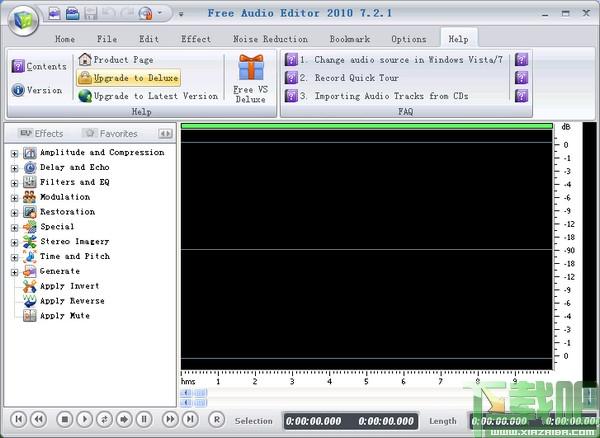600x438 pixels.
Task: Click the help icon right of FAQ row 3
Action: click(x=521, y=96)
